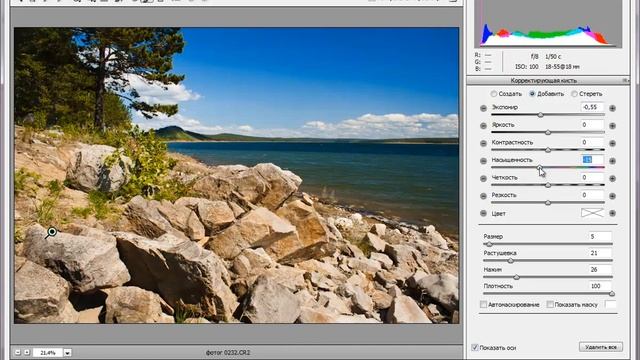Click the lens info 18-55@18 mm
The image size is (640, 360).
562,67
